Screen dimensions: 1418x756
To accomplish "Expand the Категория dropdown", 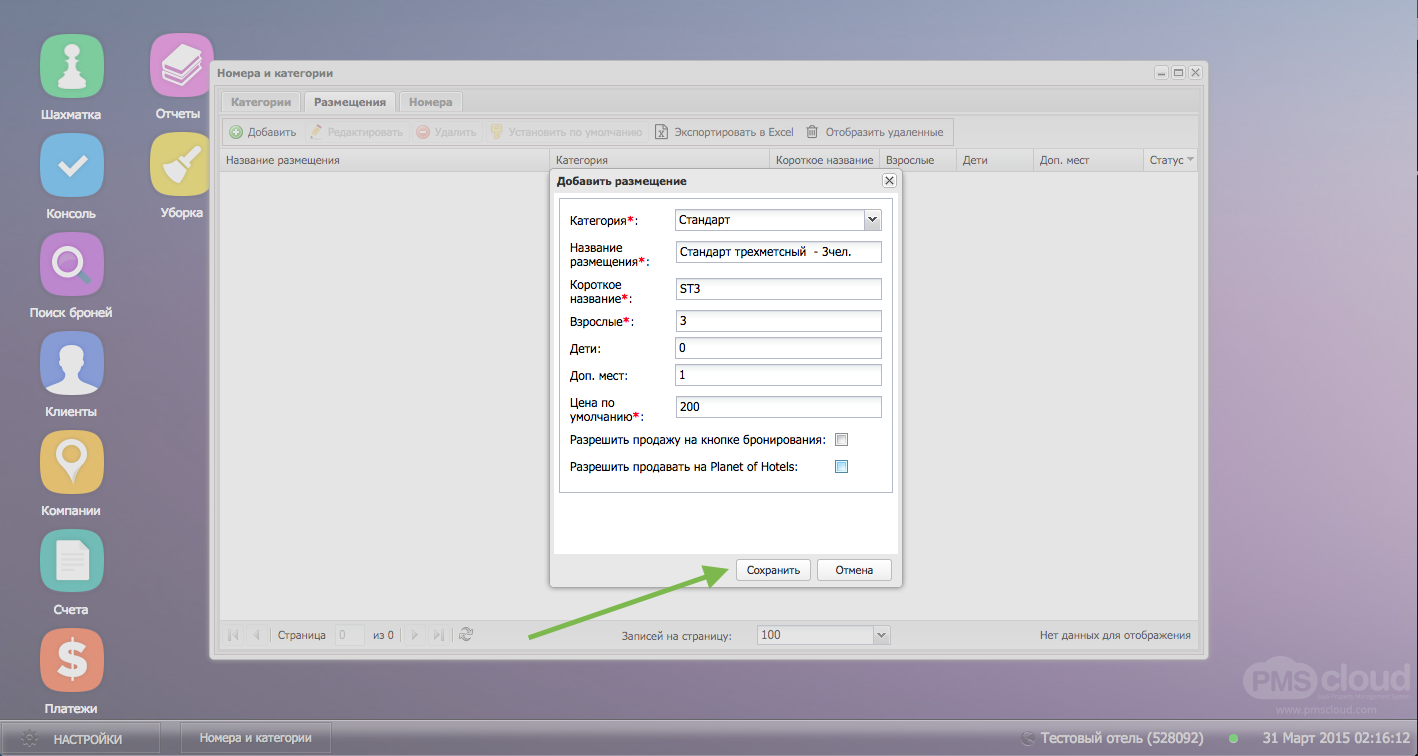I will pos(872,220).
